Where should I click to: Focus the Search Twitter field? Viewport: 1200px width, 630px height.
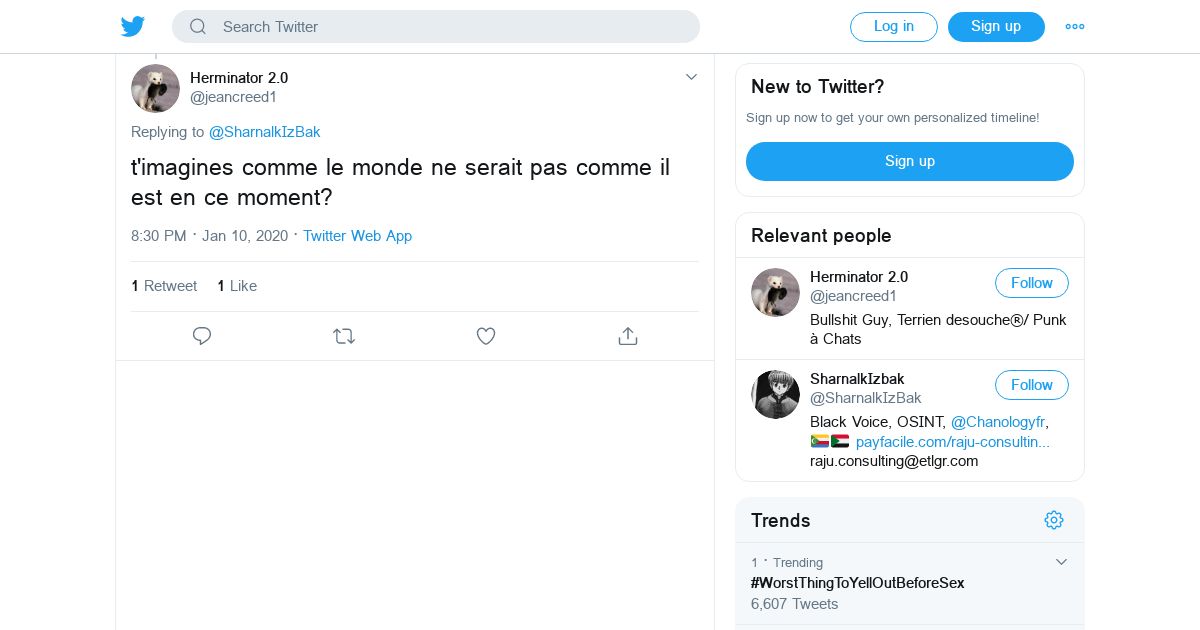pyautogui.click(x=450, y=27)
